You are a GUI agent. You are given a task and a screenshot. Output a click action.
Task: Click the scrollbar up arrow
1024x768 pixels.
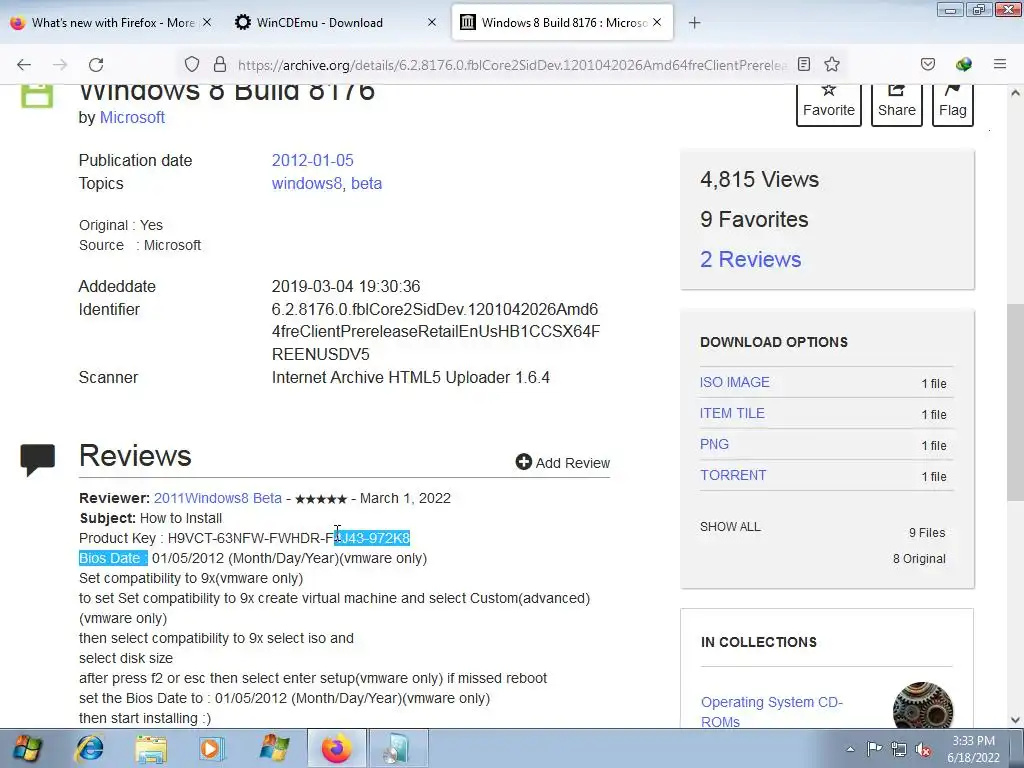pos(1015,93)
